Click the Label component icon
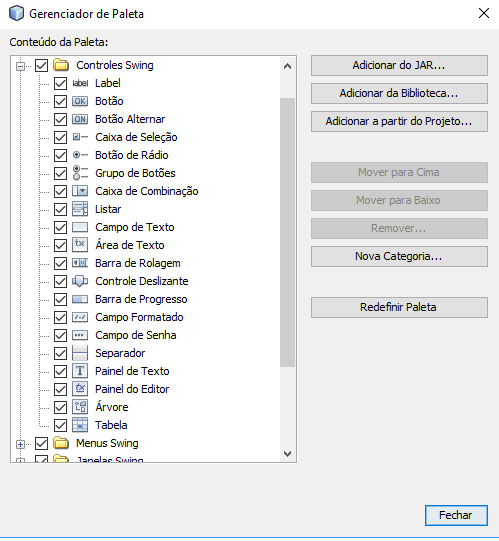Image resolution: width=499 pixels, height=541 pixels. coord(80,83)
